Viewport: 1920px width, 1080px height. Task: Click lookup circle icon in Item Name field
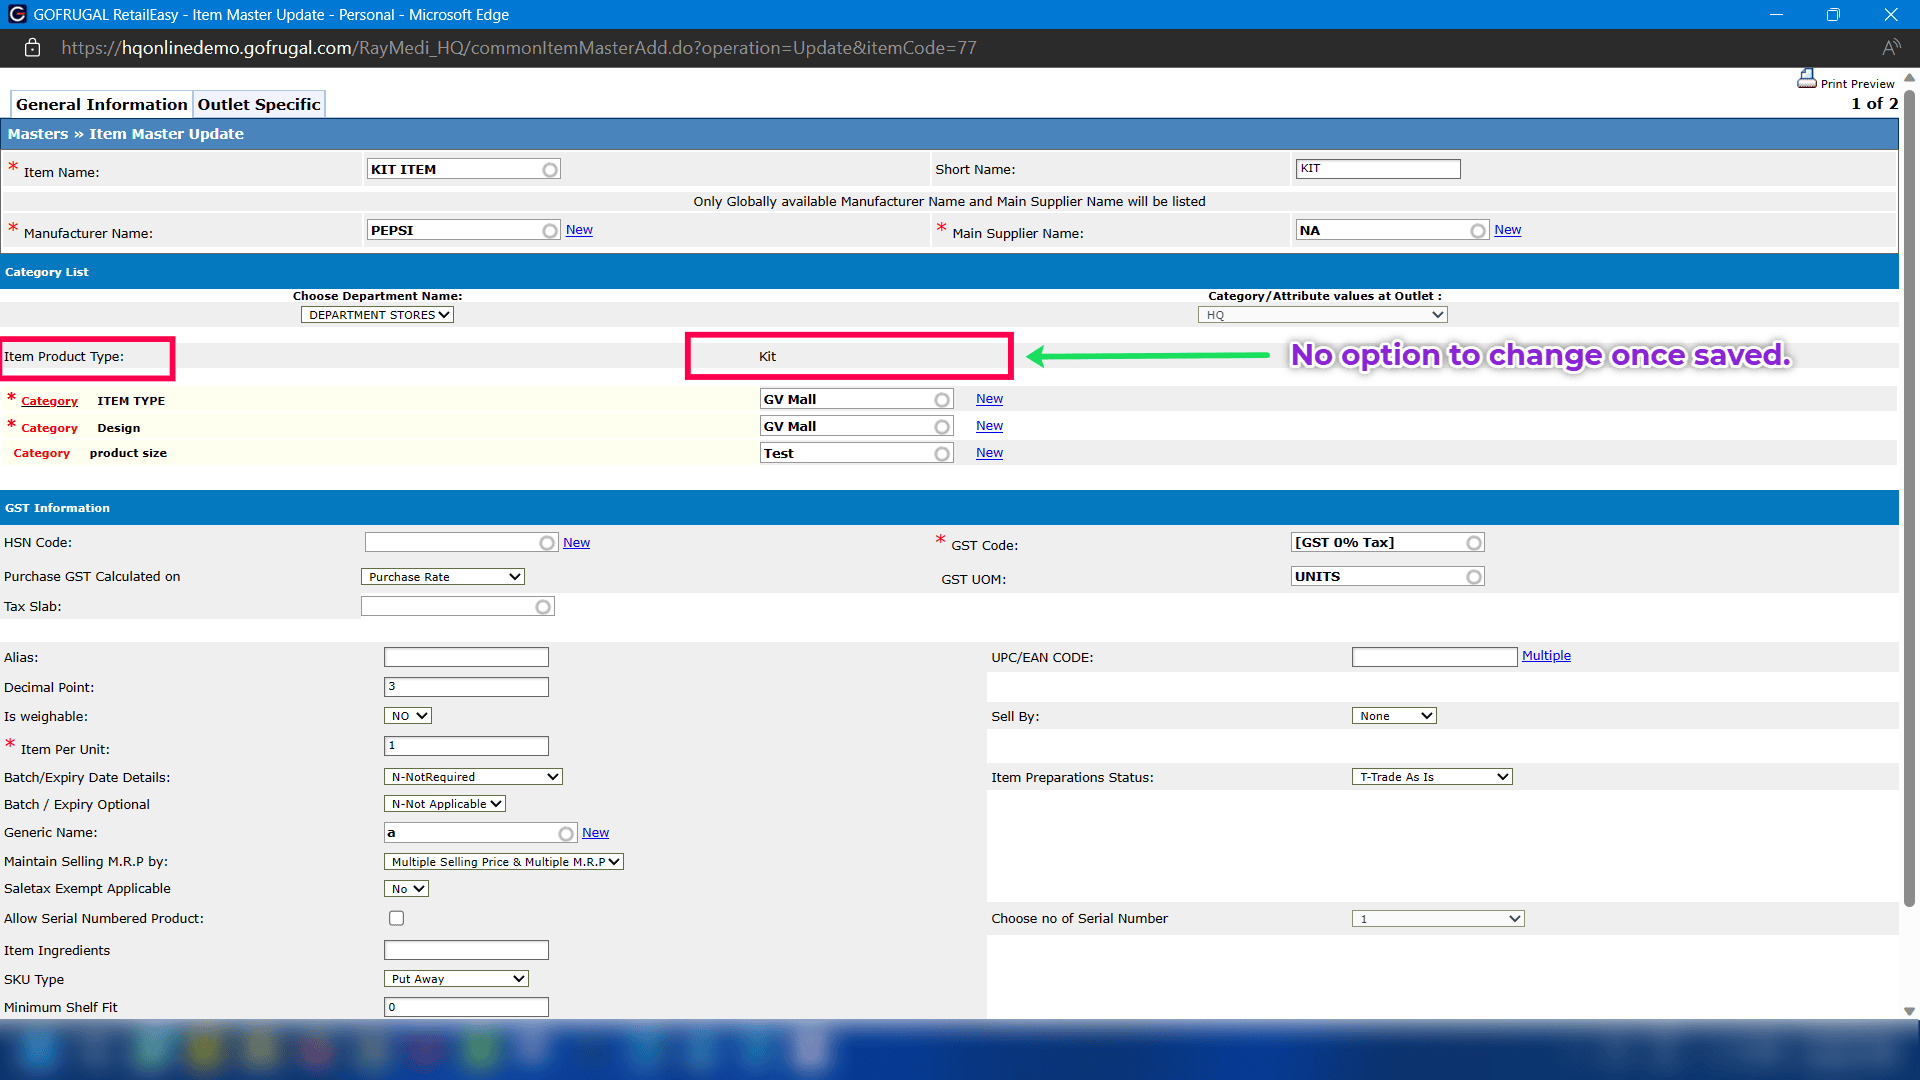point(550,170)
